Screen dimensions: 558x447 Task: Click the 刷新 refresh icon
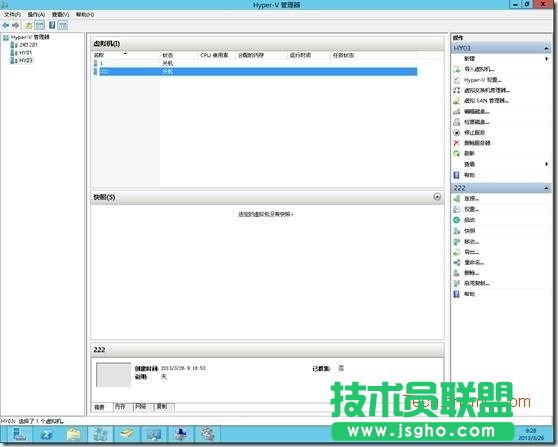click(x=457, y=153)
